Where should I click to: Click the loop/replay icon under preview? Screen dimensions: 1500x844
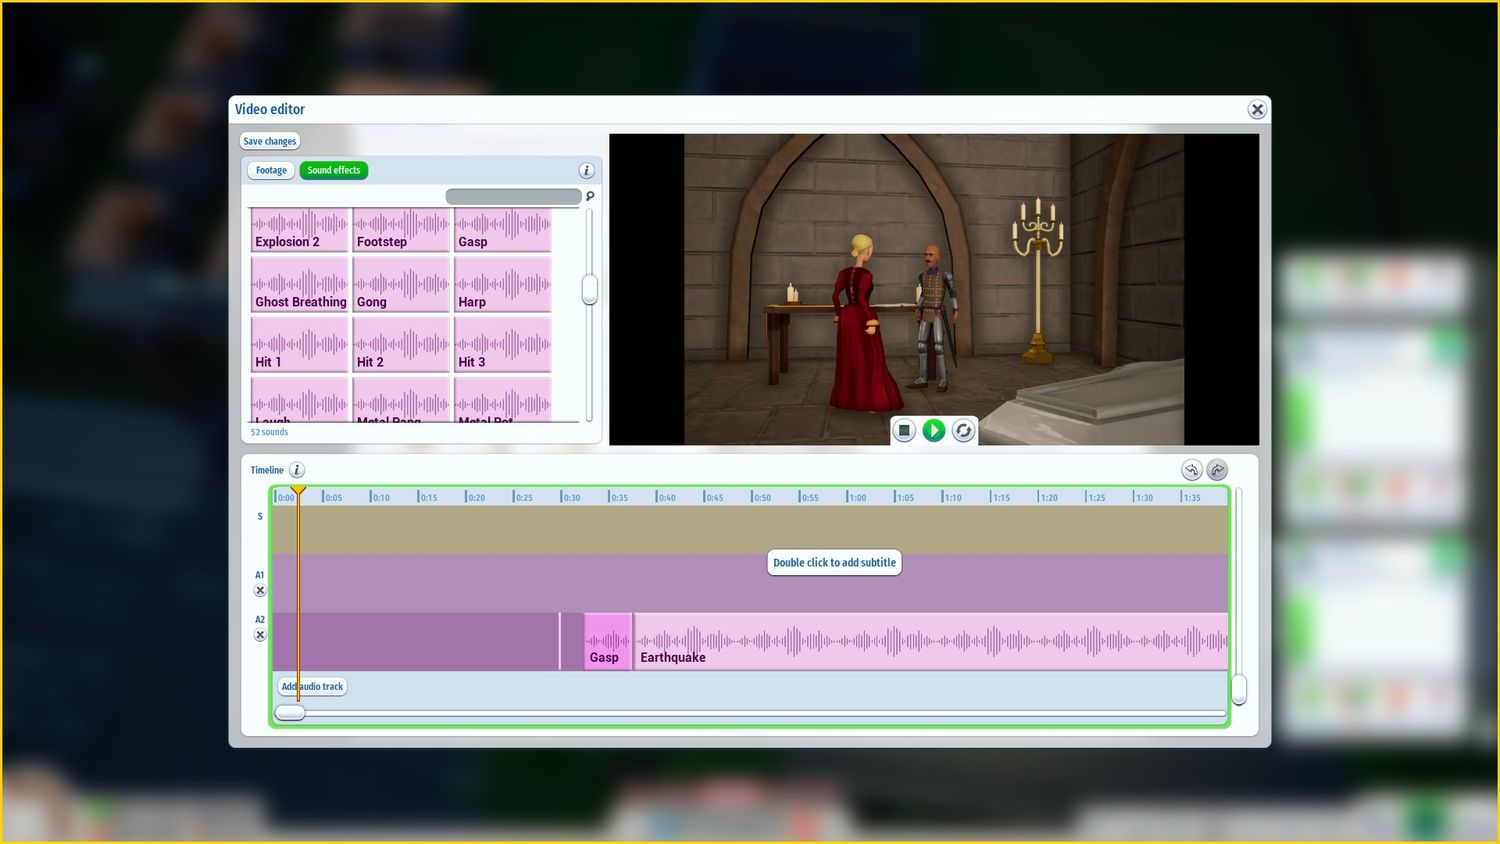click(963, 430)
